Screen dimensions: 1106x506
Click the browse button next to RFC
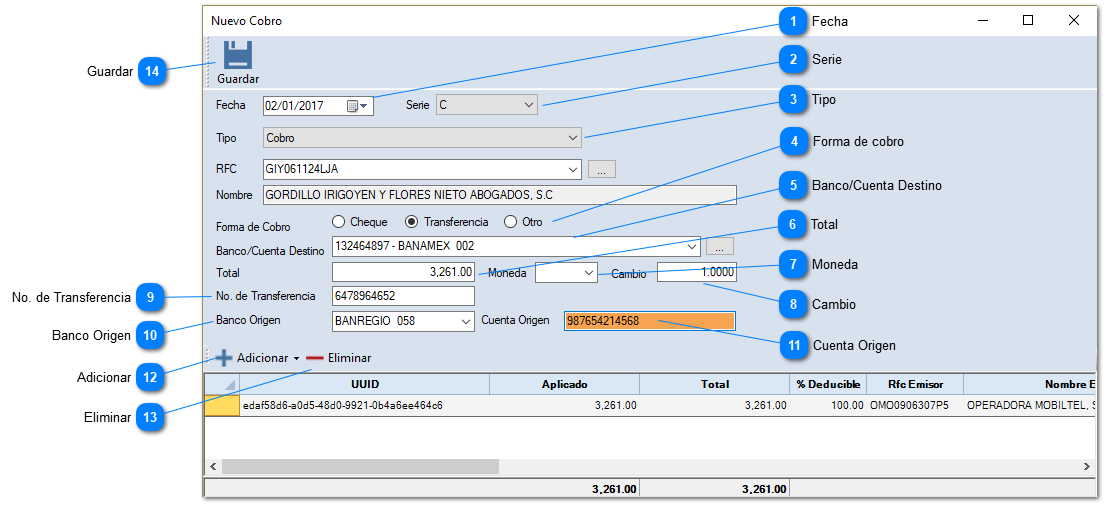click(601, 170)
